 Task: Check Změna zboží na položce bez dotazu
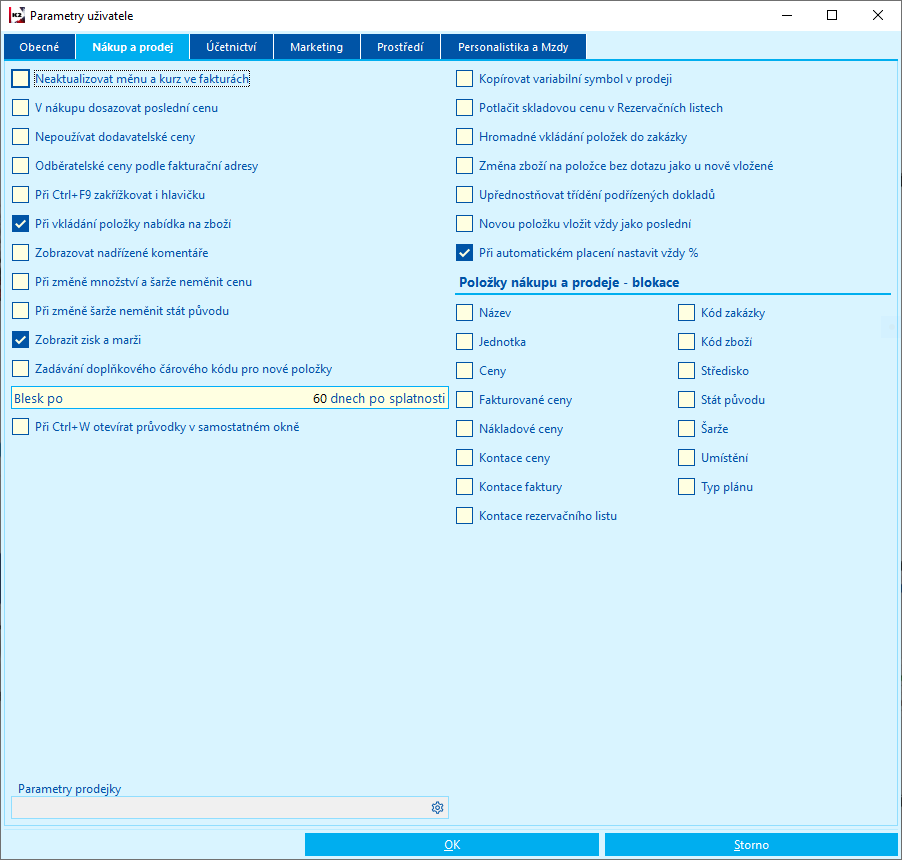pyautogui.click(x=464, y=166)
